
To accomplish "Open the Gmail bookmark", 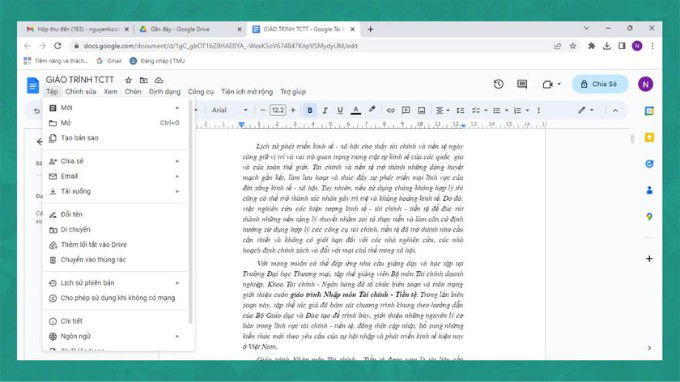I will pyautogui.click(x=109, y=61).
